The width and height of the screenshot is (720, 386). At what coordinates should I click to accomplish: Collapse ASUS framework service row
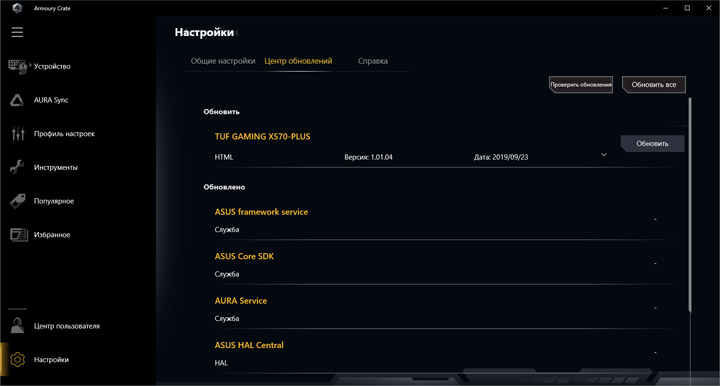(655, 219)
